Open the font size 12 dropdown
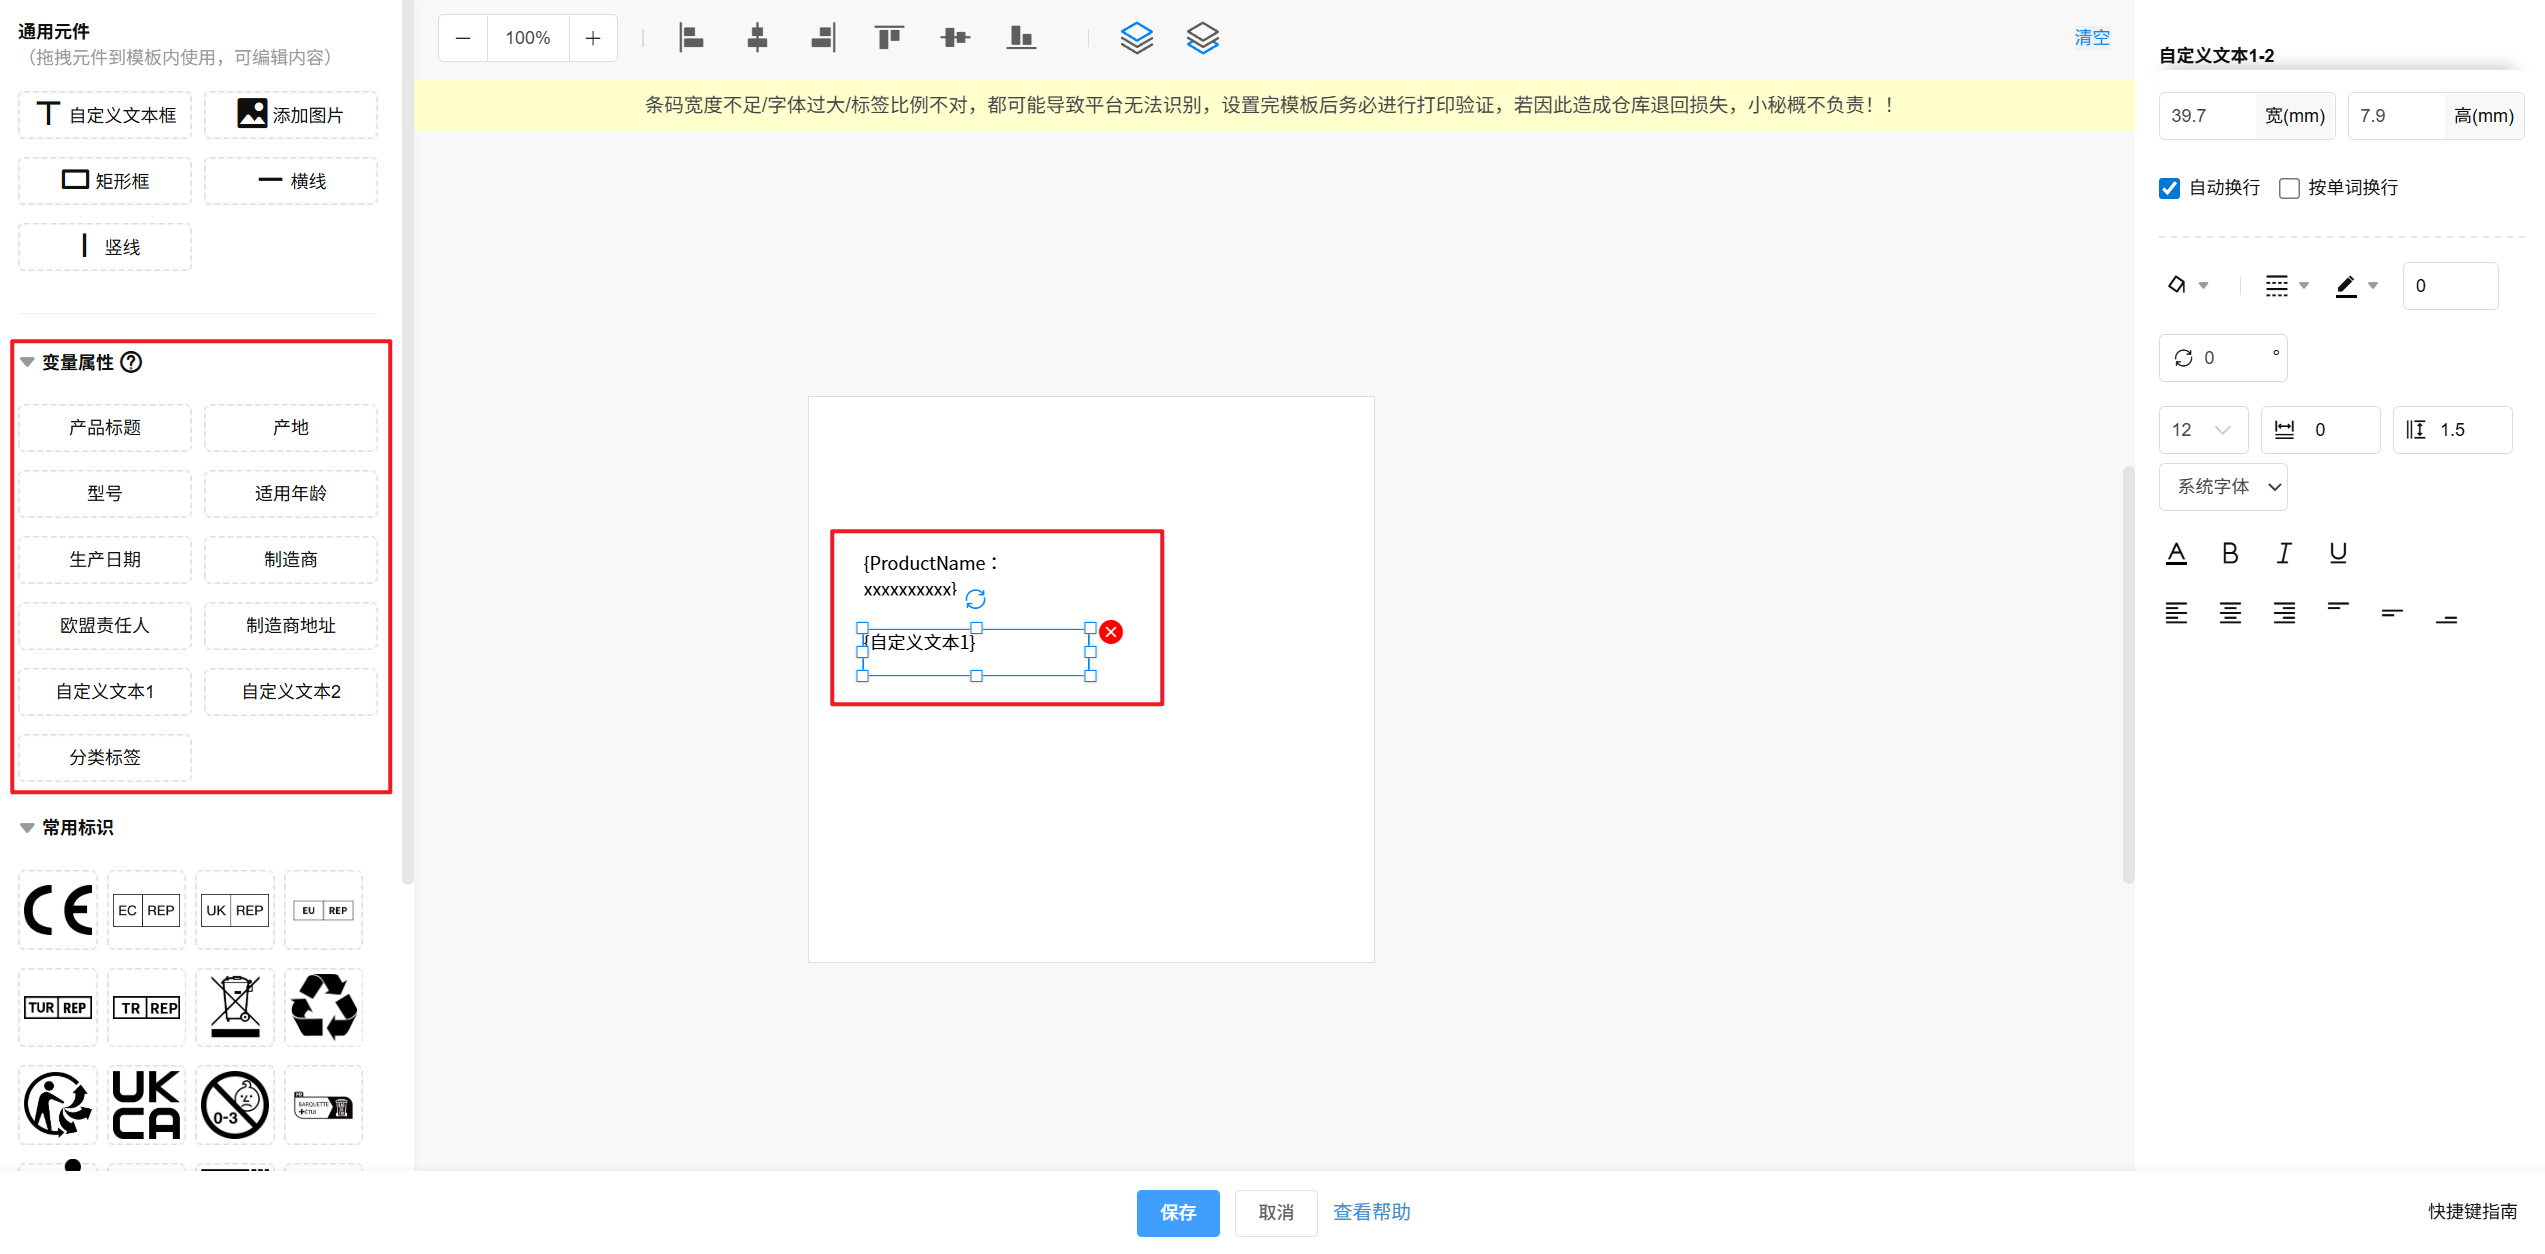Image resolution: width=2545 pixels, height=1254 pixels. pyautogui.click(x=2203, y=430)
